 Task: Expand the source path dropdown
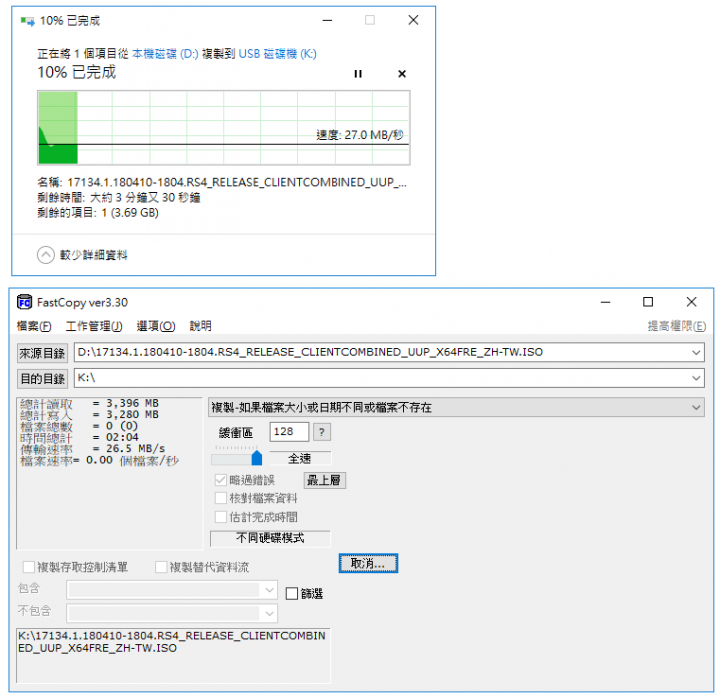[696, 353]
